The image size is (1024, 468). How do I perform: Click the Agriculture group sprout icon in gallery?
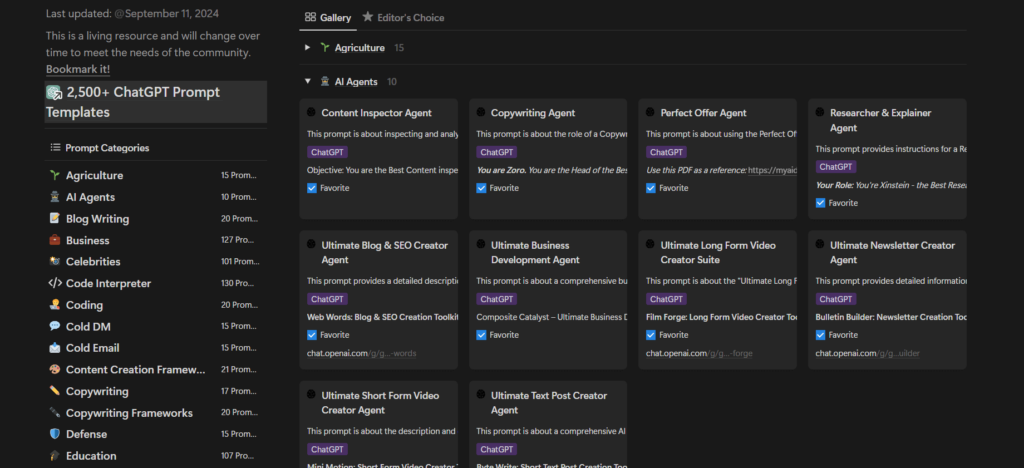tap(325, 48)
